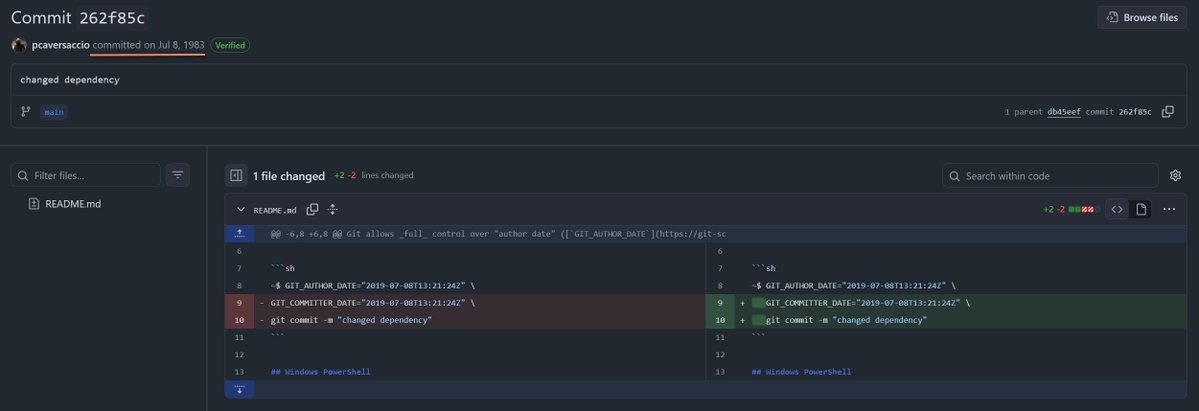Collapse the file tree sidebar
The width and height of the screenshot is (1199, 411).
pos(236,175)
